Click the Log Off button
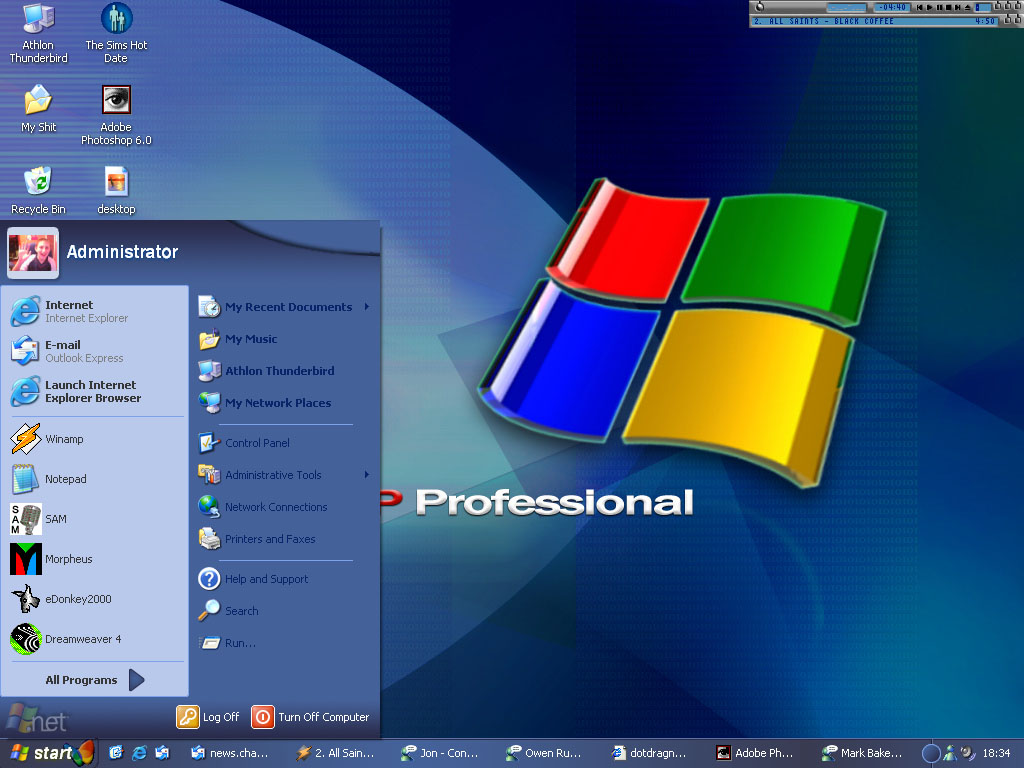The image size is (1024, 768). coord(209,717)
